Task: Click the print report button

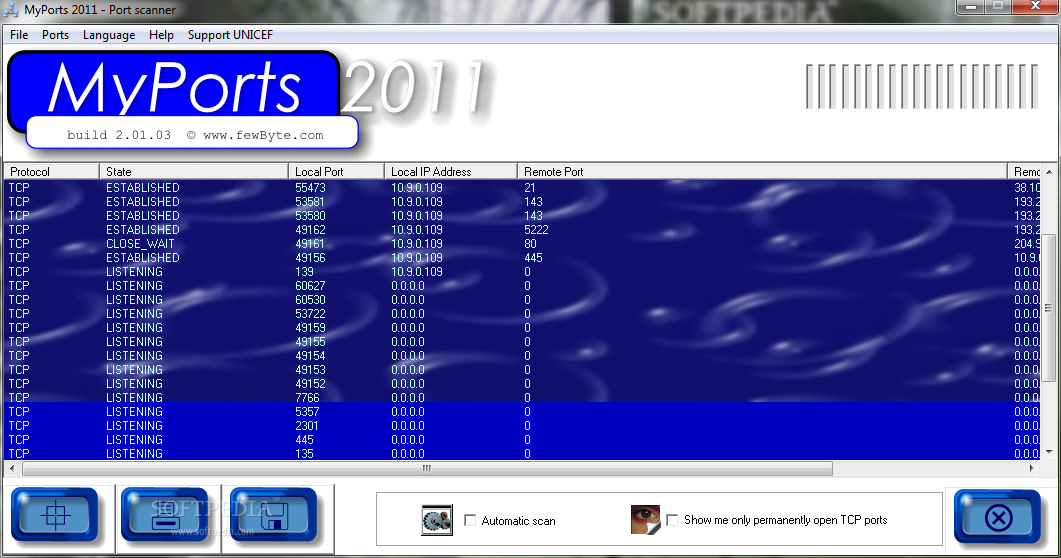Action: (165, 516)
